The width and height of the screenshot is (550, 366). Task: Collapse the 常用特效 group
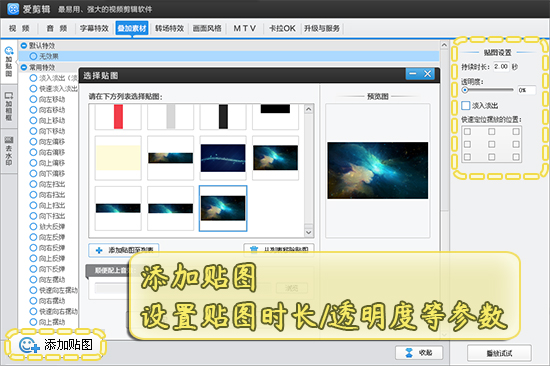tap(24, 67)
